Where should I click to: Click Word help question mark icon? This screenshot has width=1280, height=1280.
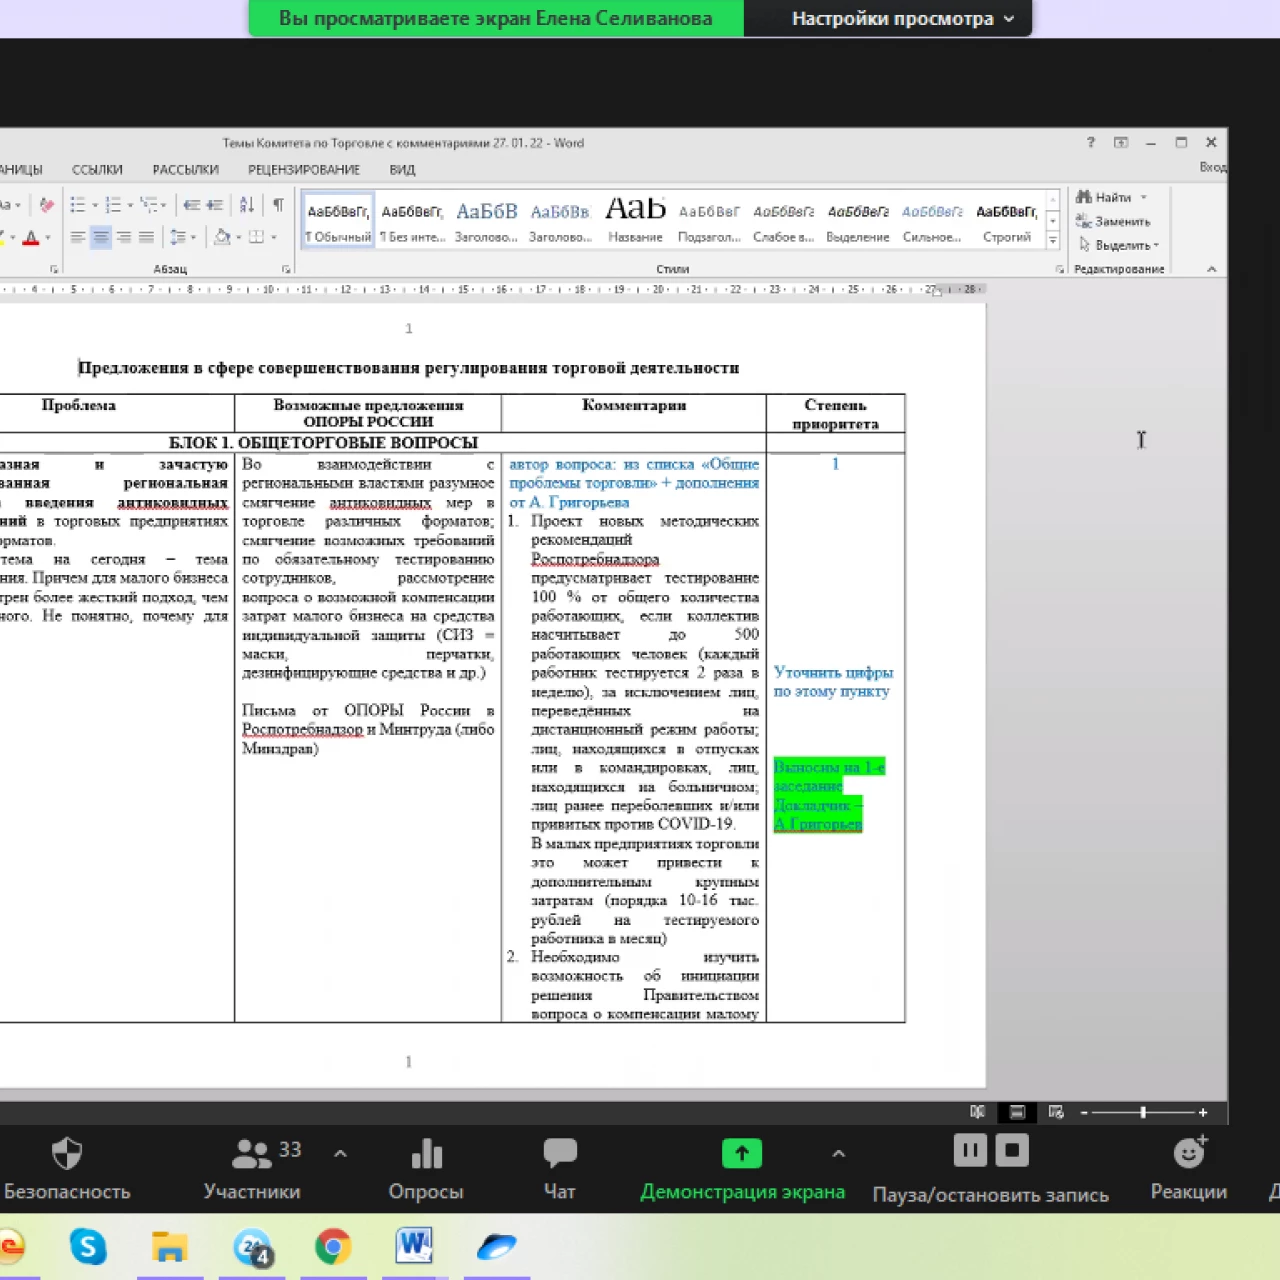click(x=1091, y=143)
